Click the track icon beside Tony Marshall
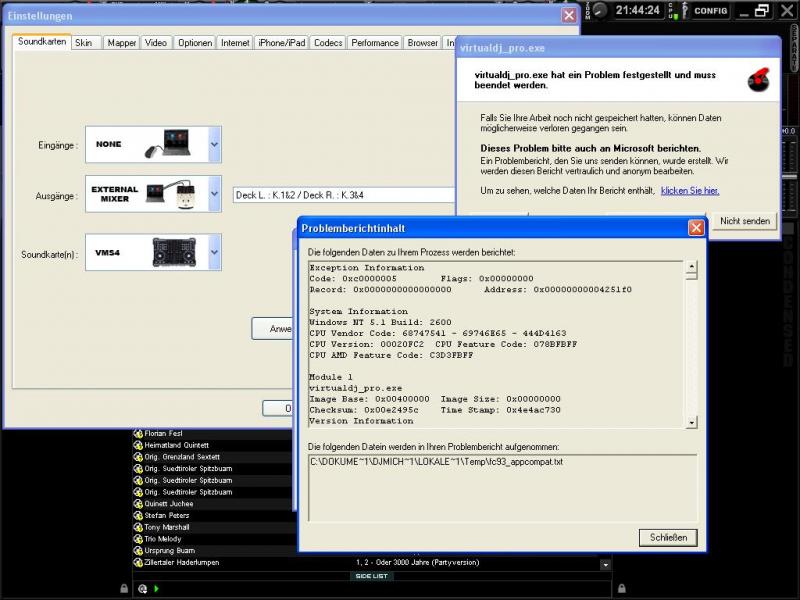 pyautogui.click(x=138, y=527)
